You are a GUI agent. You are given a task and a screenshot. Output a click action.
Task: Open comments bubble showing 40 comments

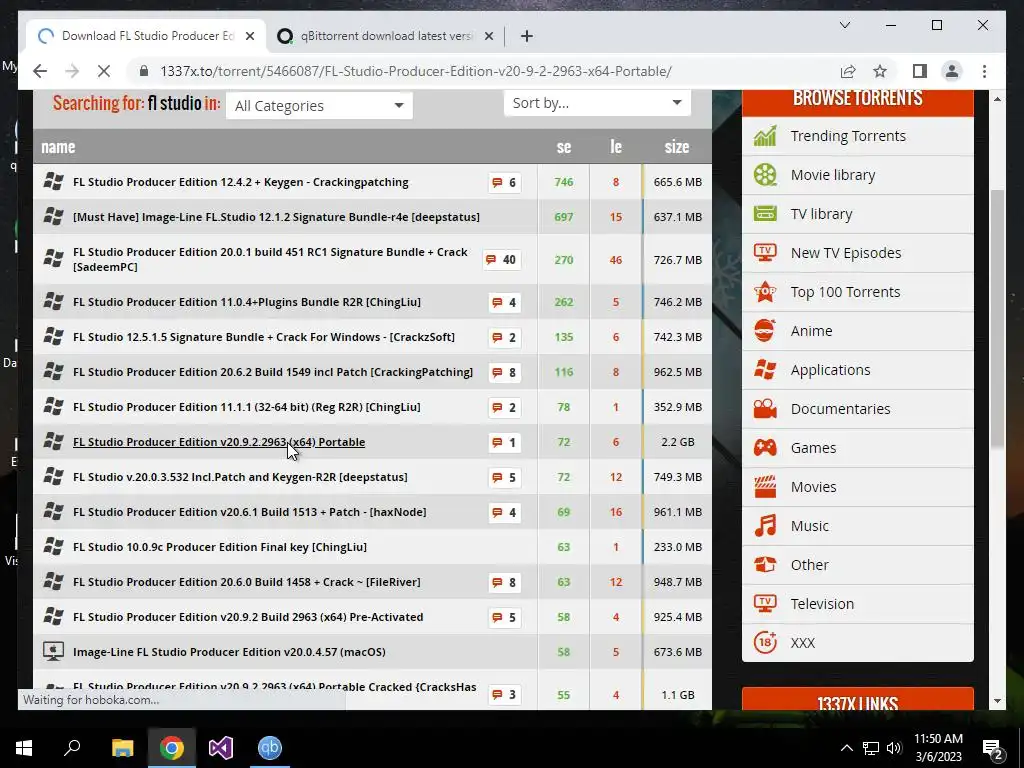click(502, 260)
